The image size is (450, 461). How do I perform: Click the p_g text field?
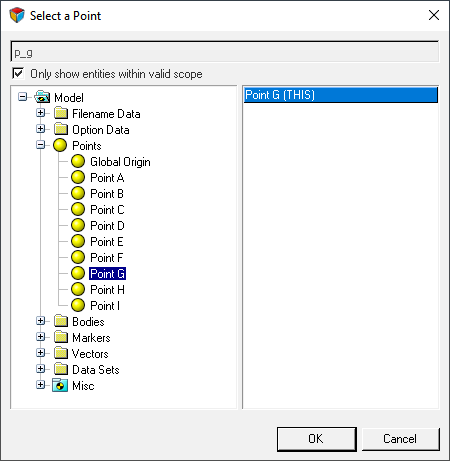225,52
